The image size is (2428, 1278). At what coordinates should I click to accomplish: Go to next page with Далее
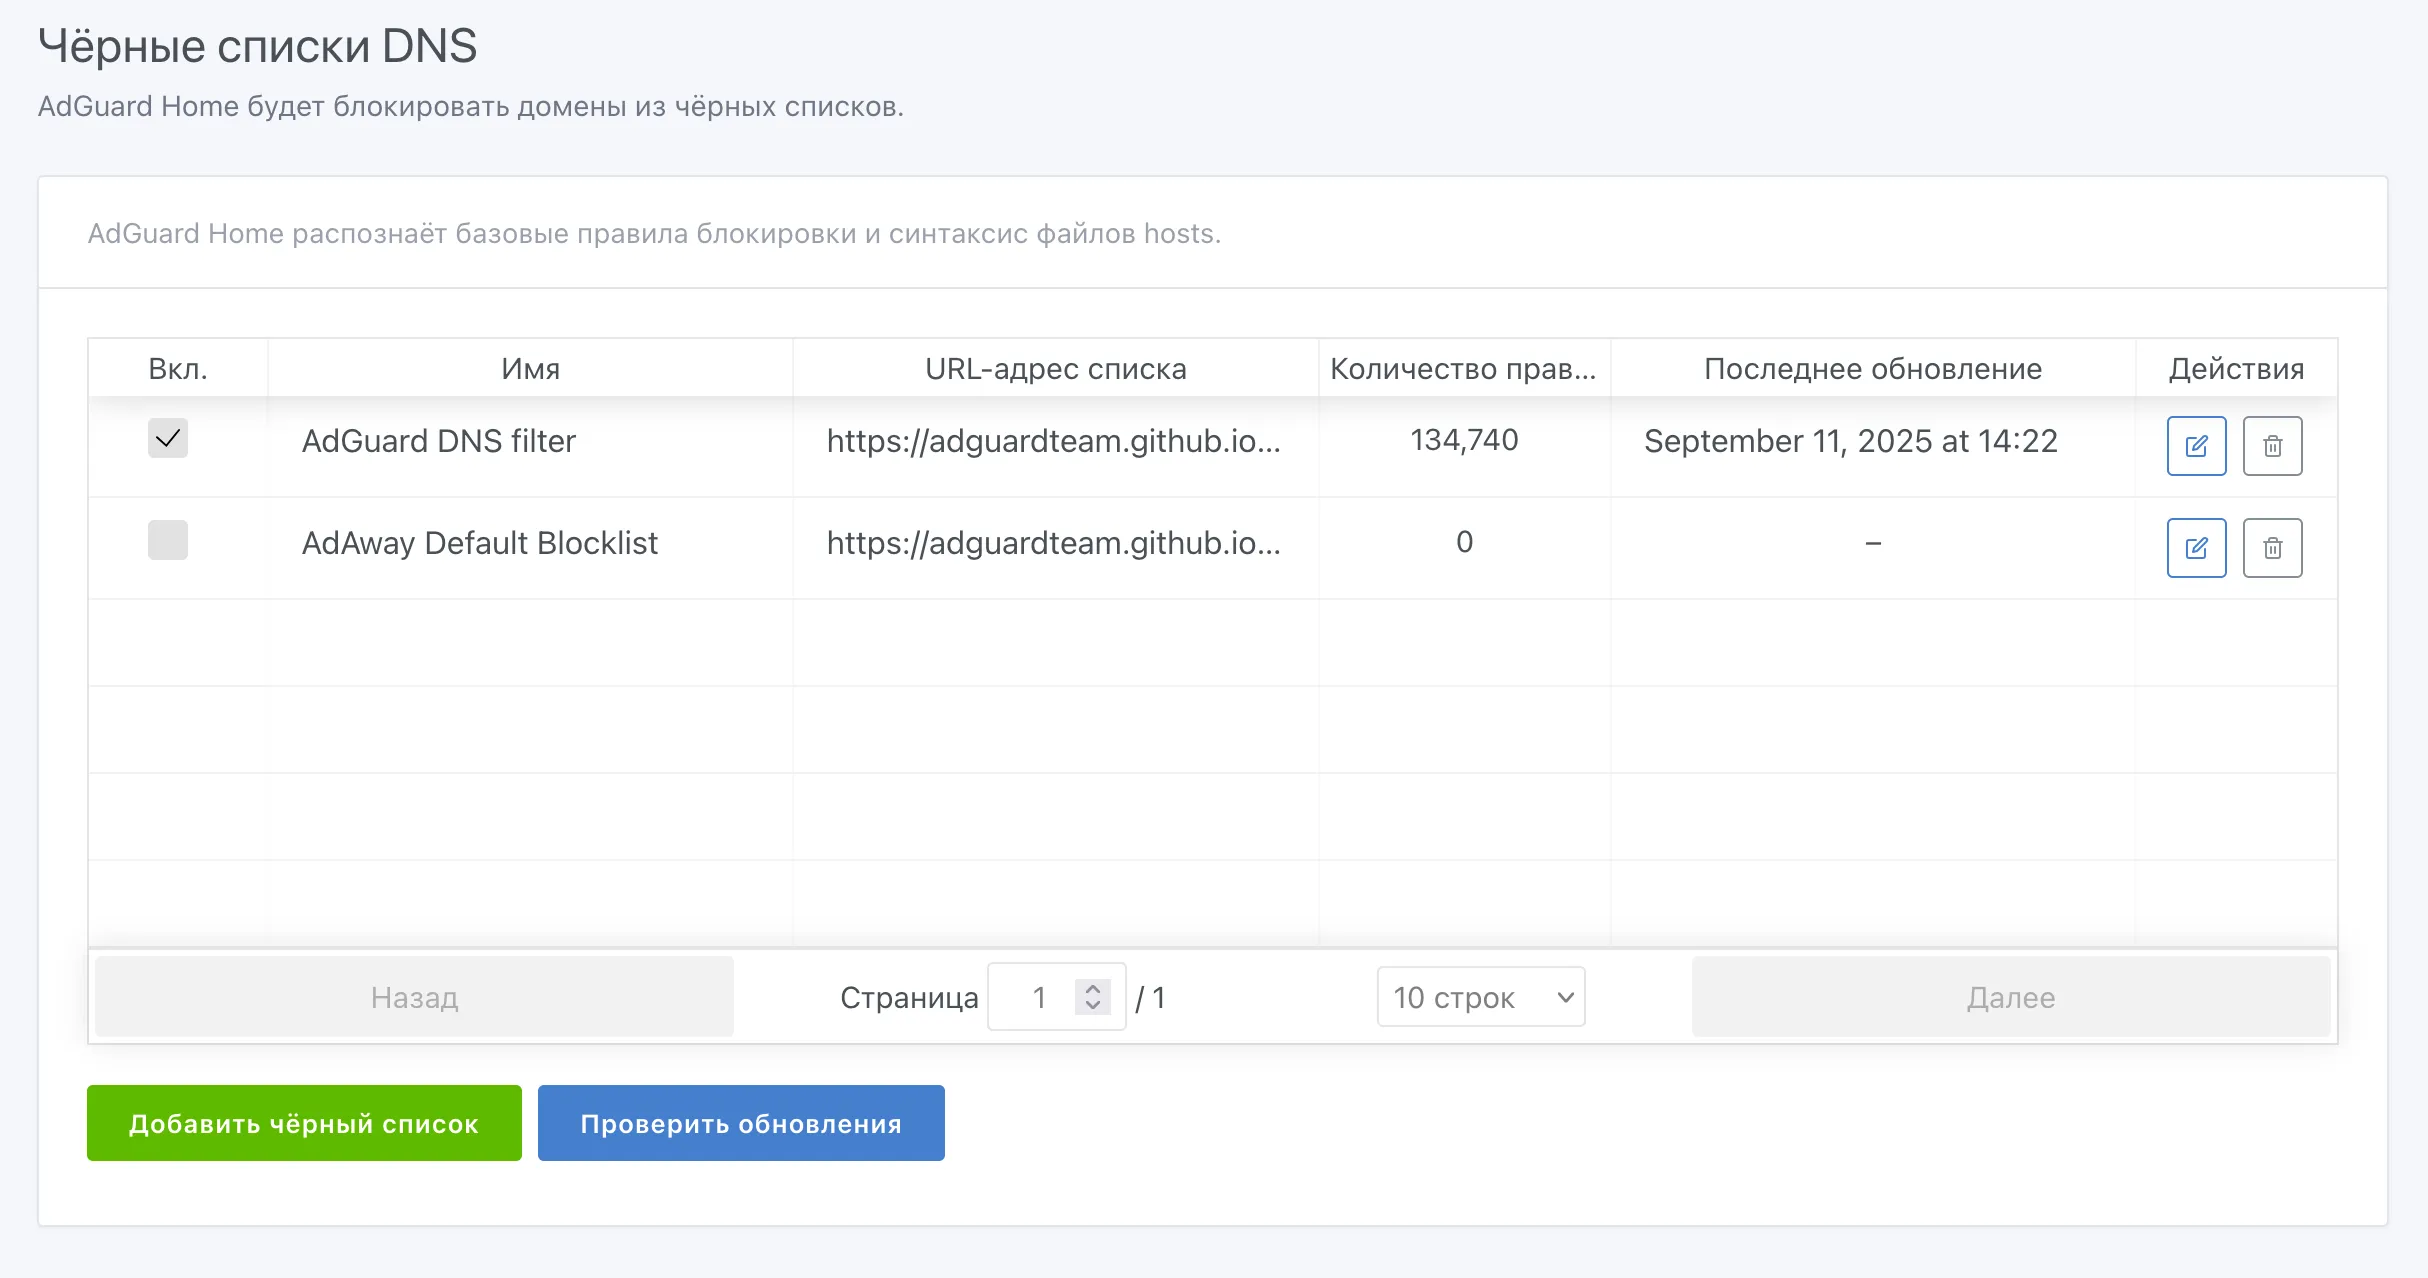point(2011,997)
